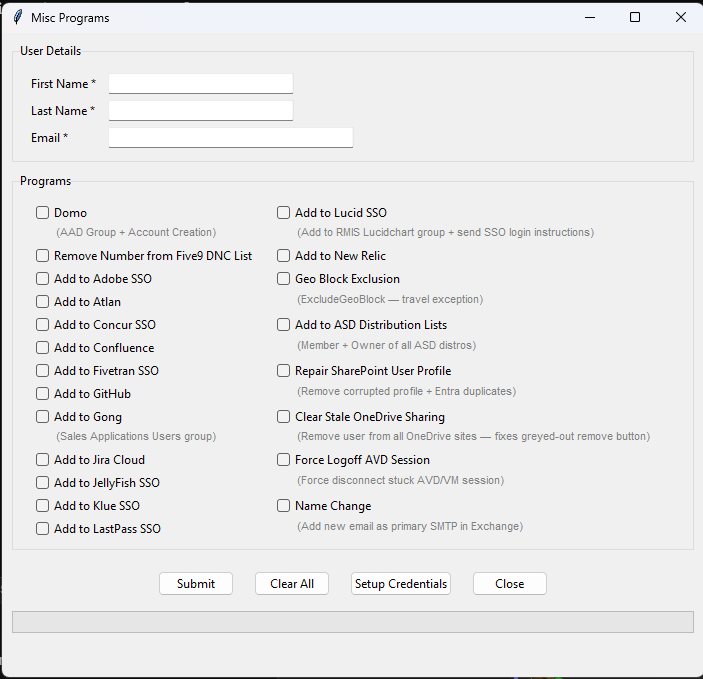Check Add to Concur SSO

[43, 324]
